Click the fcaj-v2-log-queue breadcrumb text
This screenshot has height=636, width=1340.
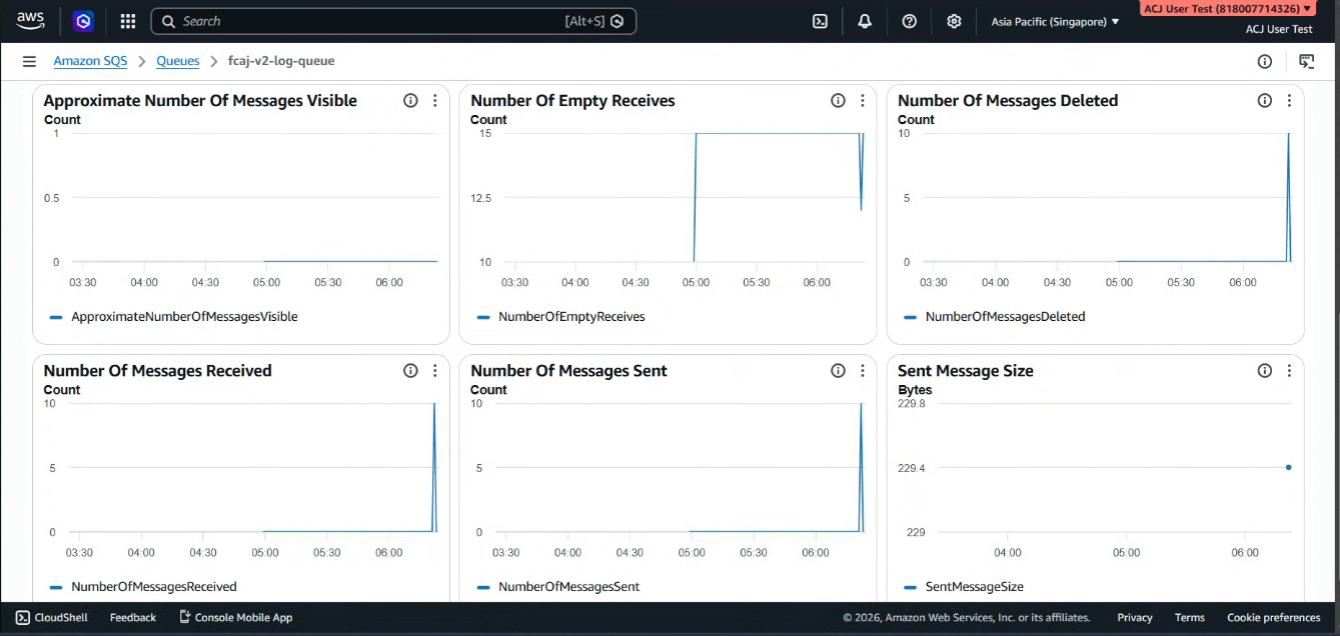tap(281, 61)
